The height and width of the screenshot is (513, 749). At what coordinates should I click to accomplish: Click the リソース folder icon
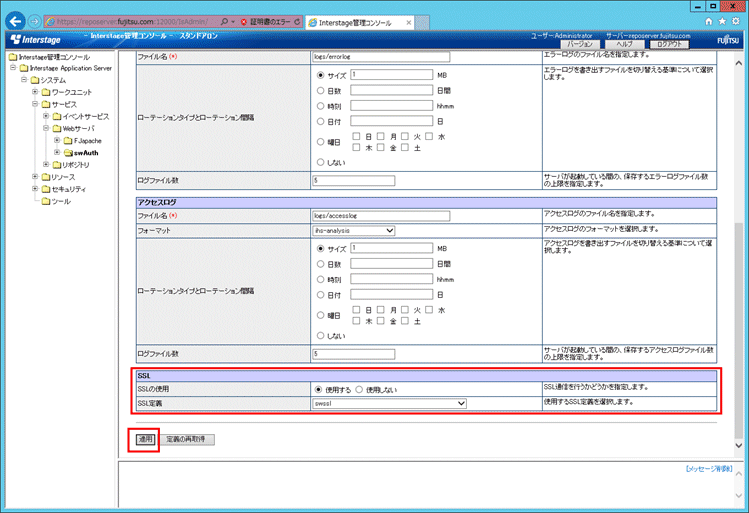46,177
